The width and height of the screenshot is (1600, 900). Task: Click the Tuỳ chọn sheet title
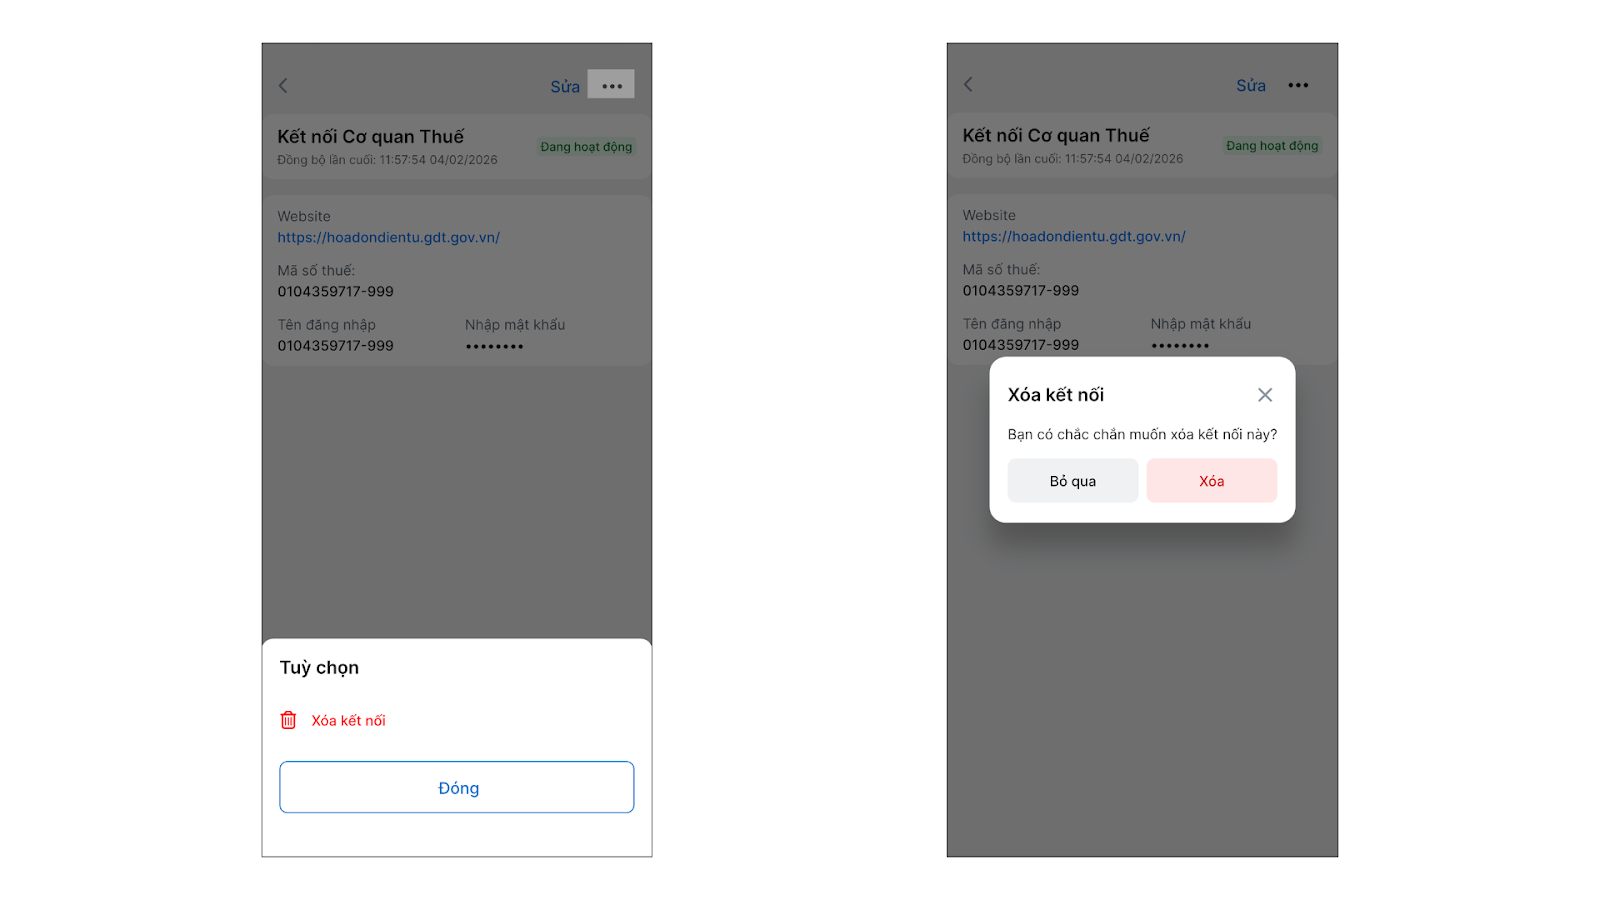pyautogui.click(x=319, y=668)
